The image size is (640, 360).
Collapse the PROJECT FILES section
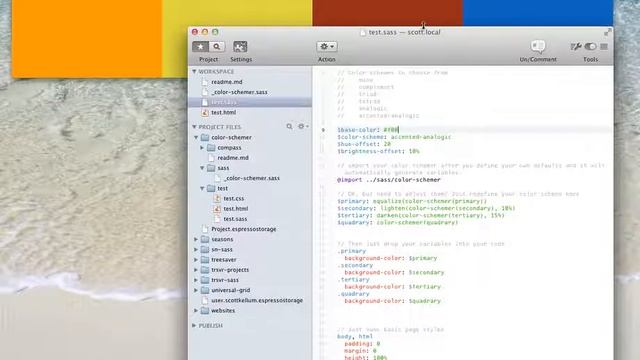[194, 127]
